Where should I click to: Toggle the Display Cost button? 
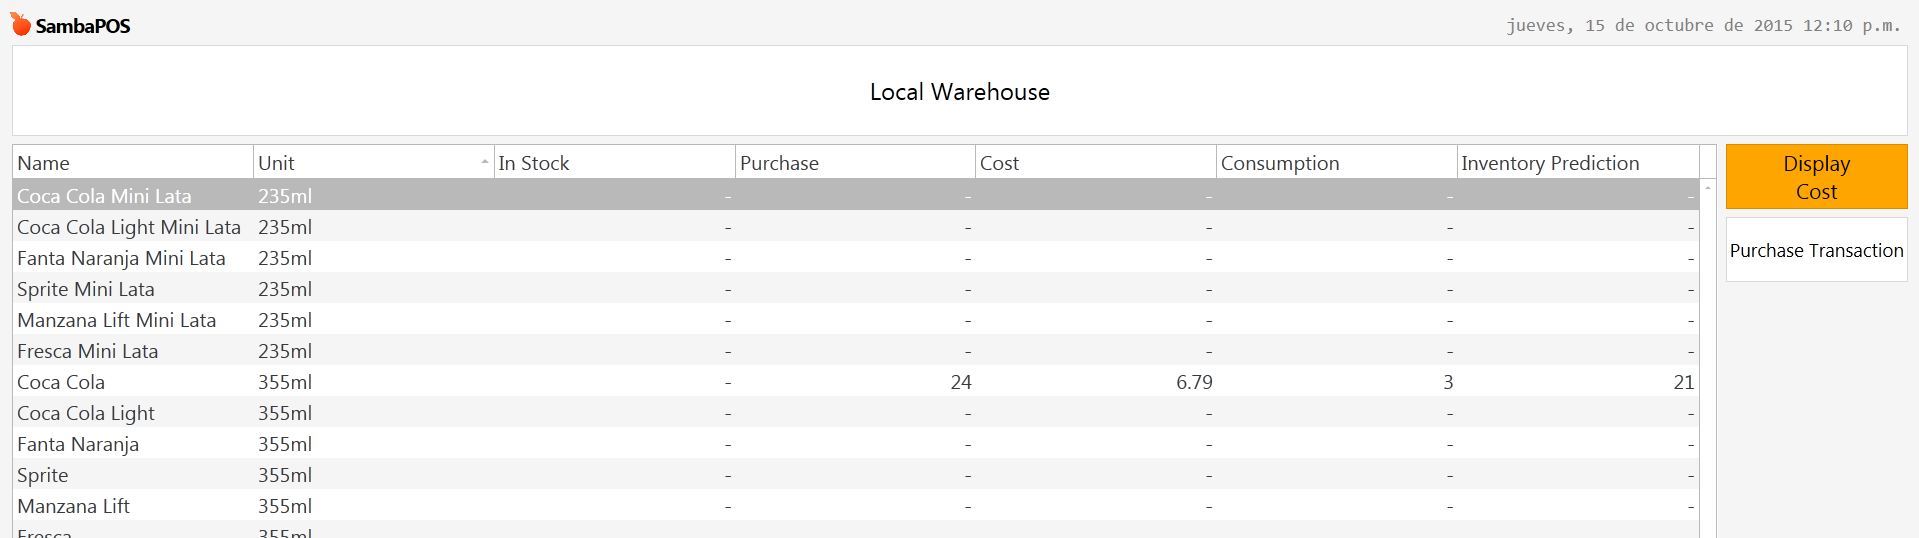(1816, 177)
